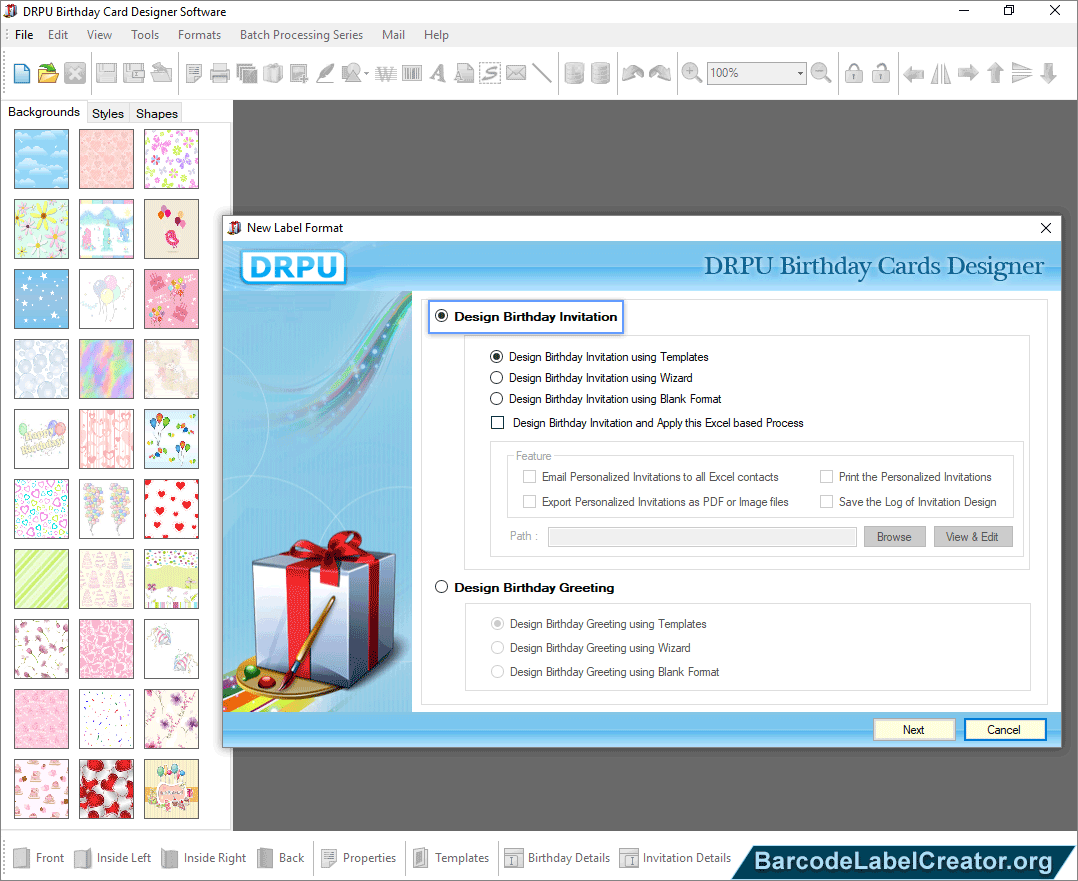Open the File menu

(24, 34)
